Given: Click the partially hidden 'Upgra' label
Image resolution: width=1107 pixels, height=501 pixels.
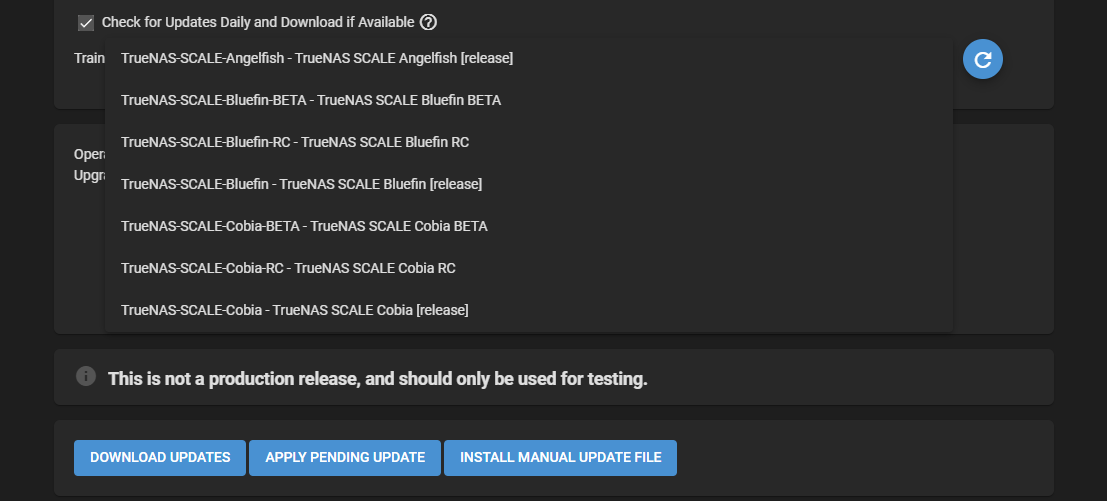Looking at the screenshot, I should pyautogui.click(x=90, y=174).
